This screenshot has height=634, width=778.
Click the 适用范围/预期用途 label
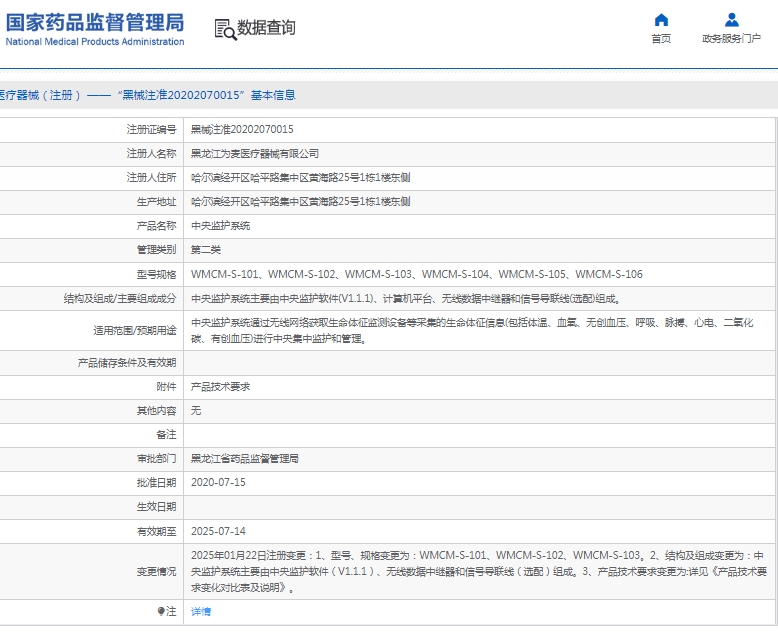(134, 330)
